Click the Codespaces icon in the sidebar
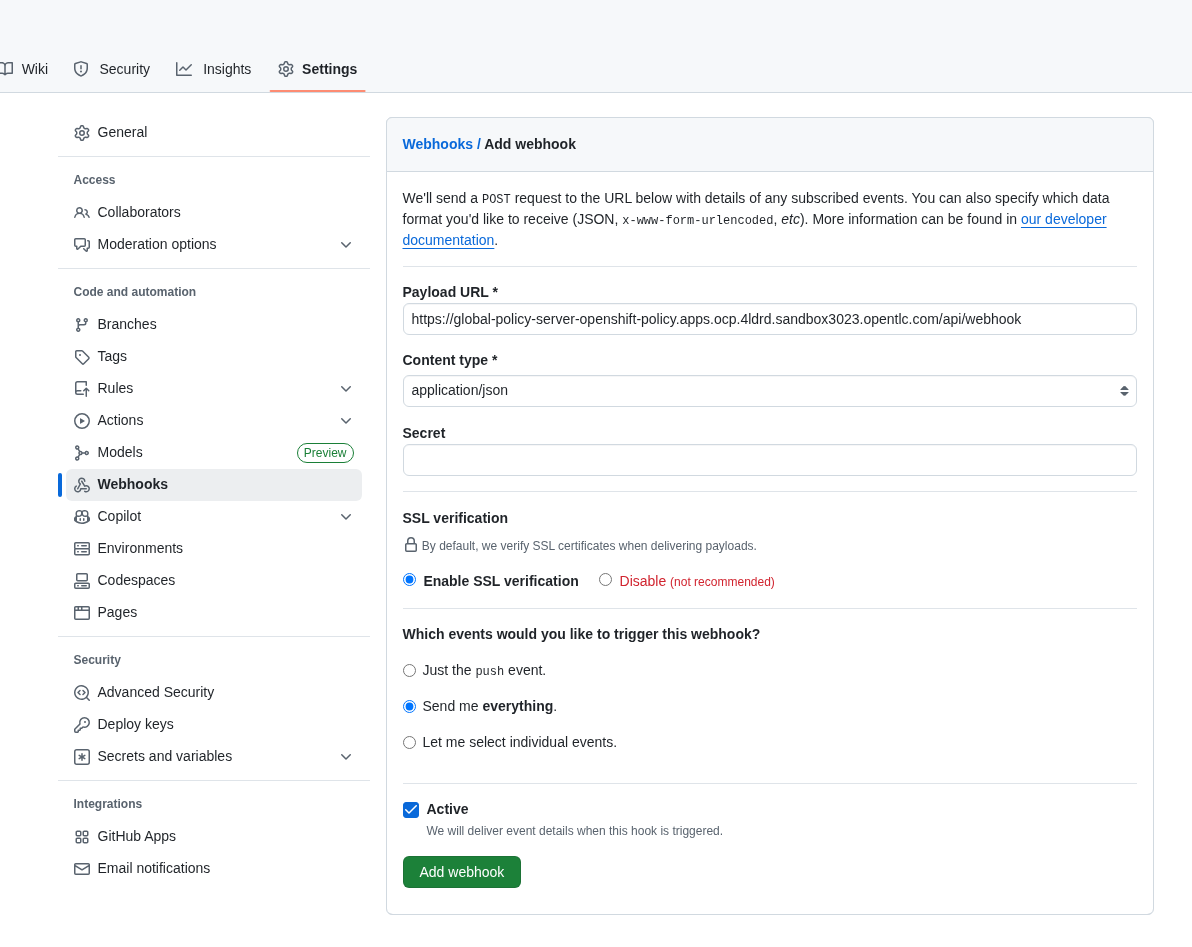The height and width of the screenshot is (947, 1192). (81, 581)
